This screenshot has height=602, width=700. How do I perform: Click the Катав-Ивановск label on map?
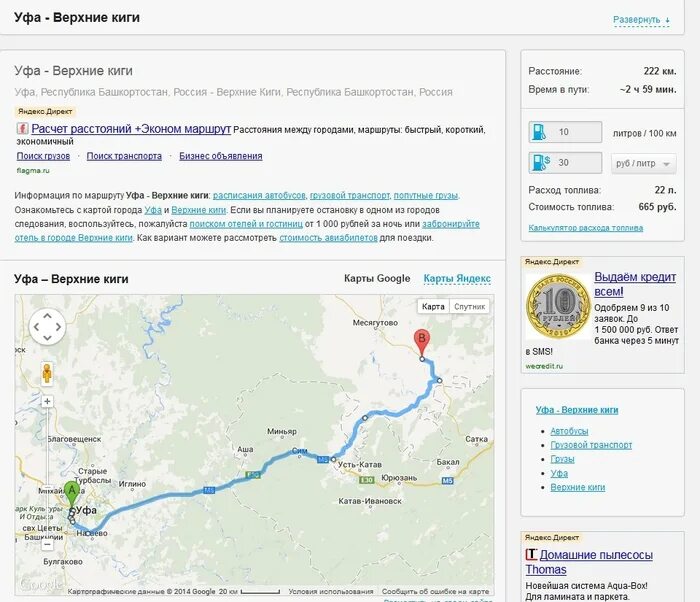point(370,501)
